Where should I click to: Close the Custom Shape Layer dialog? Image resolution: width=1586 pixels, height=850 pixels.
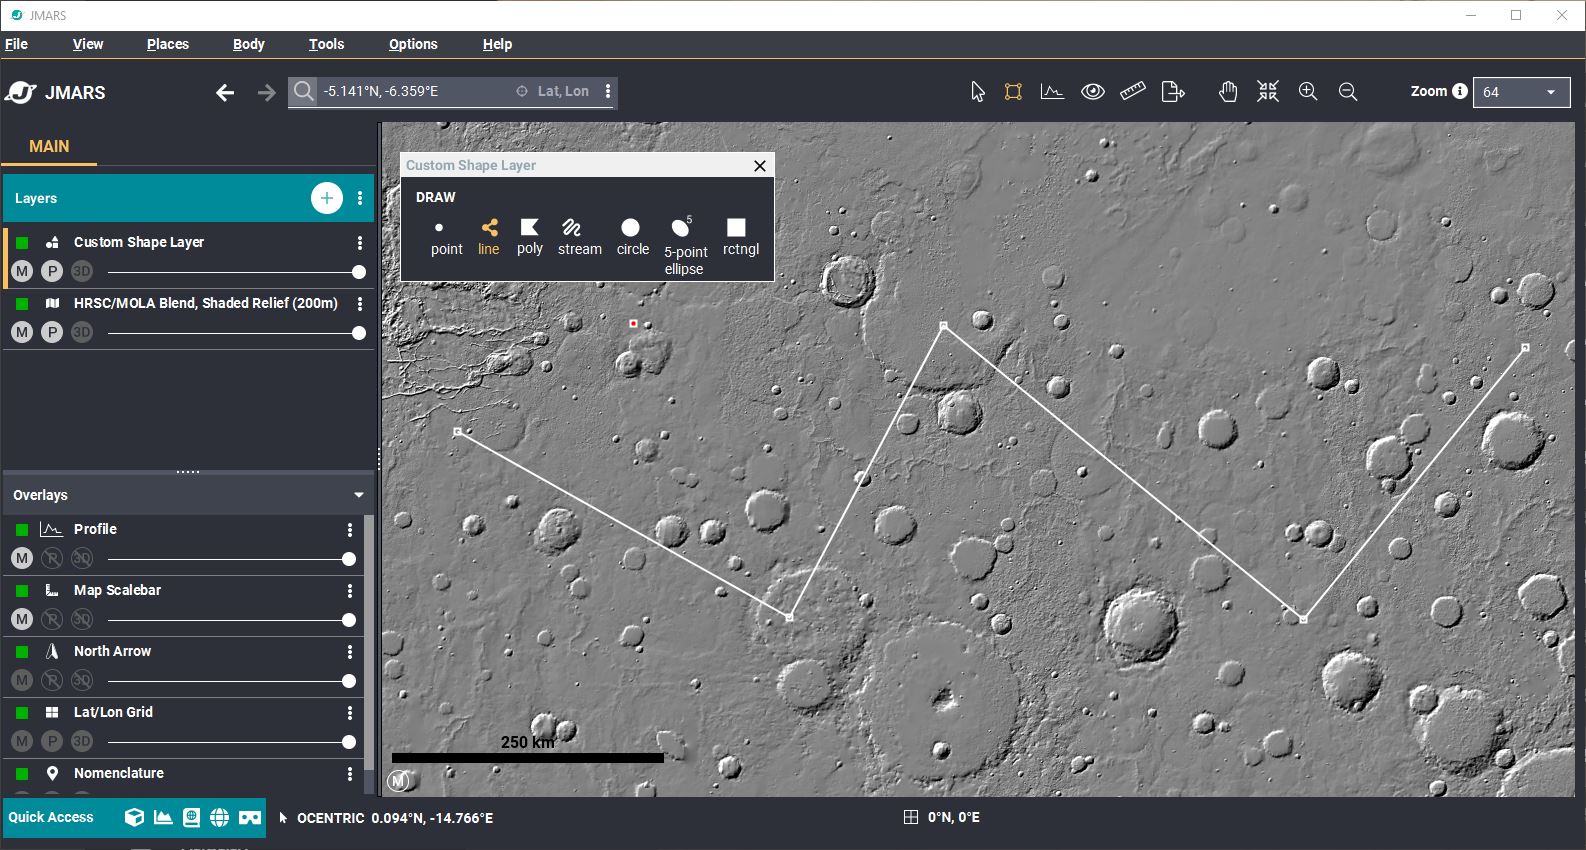click(760, 166)
